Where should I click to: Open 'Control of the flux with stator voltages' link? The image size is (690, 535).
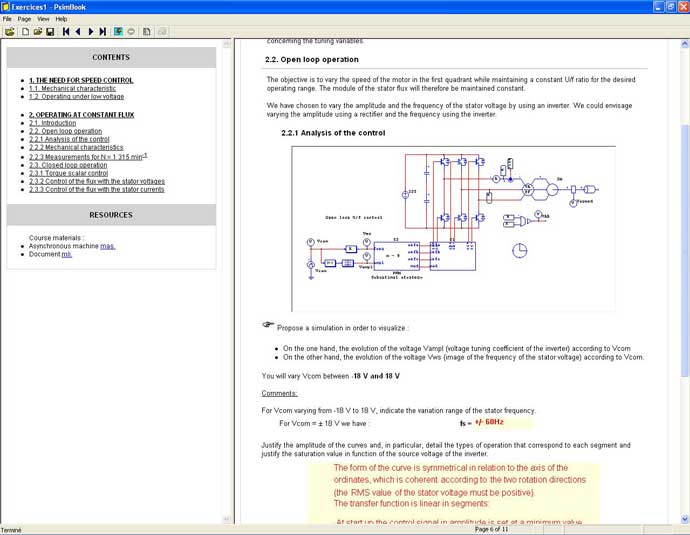coord(97,181)
